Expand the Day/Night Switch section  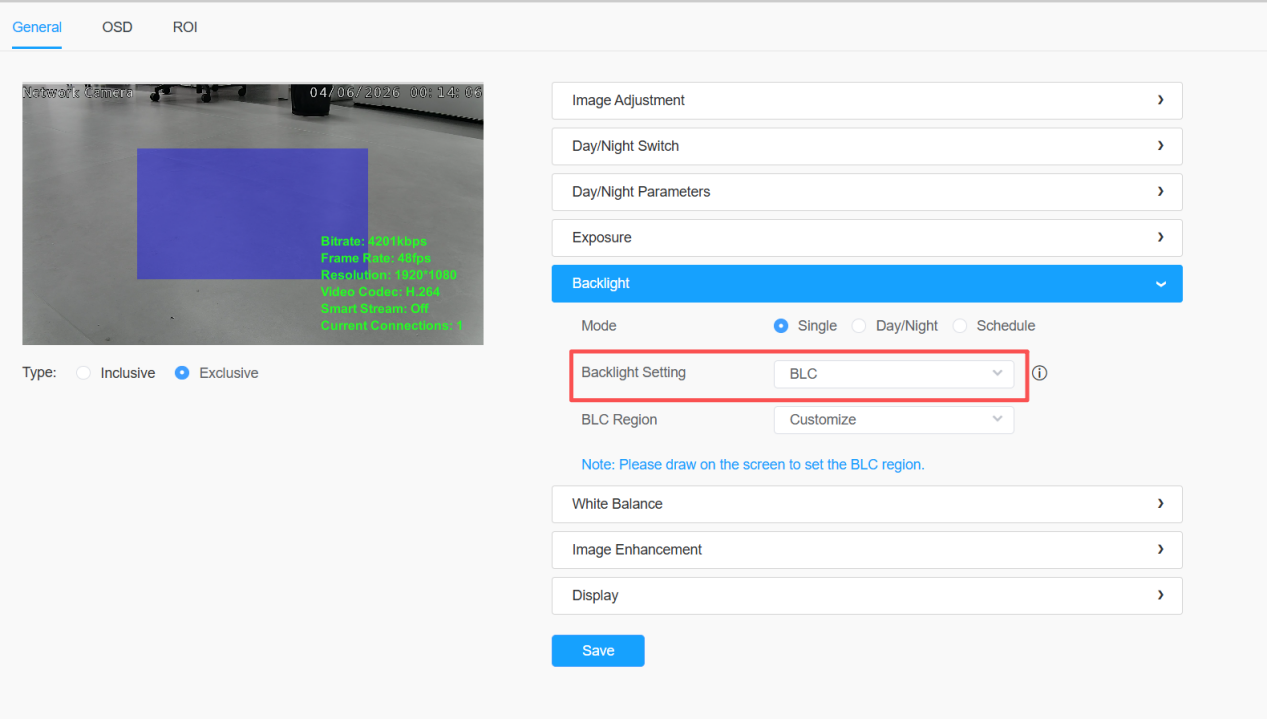pos(867,146)
